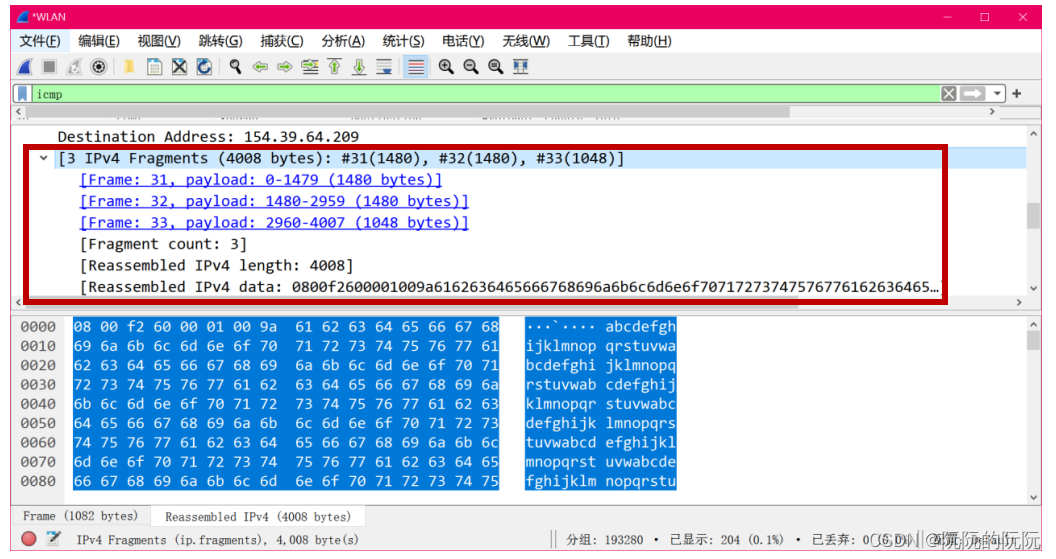Open the 无线(W) menu

pyautogui.click(x=526, y=41)
